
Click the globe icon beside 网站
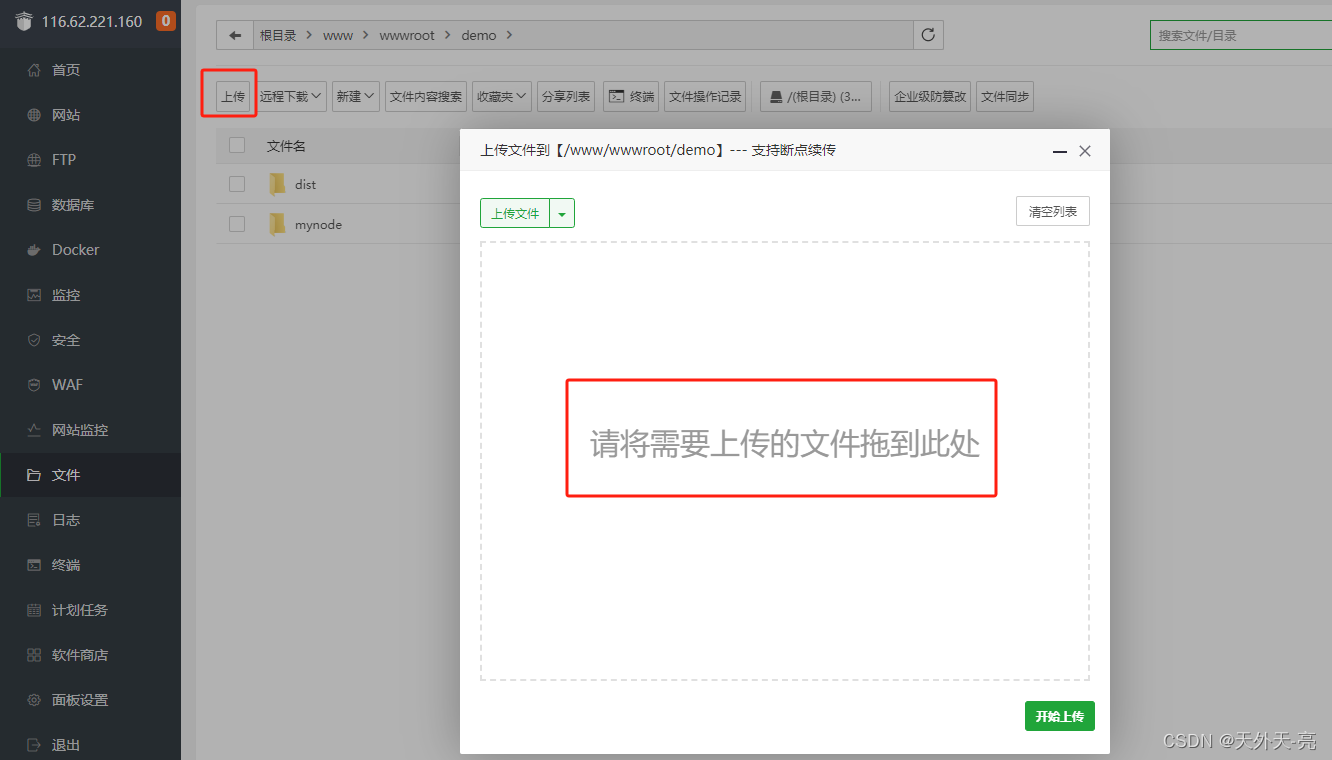coord(34,115)
